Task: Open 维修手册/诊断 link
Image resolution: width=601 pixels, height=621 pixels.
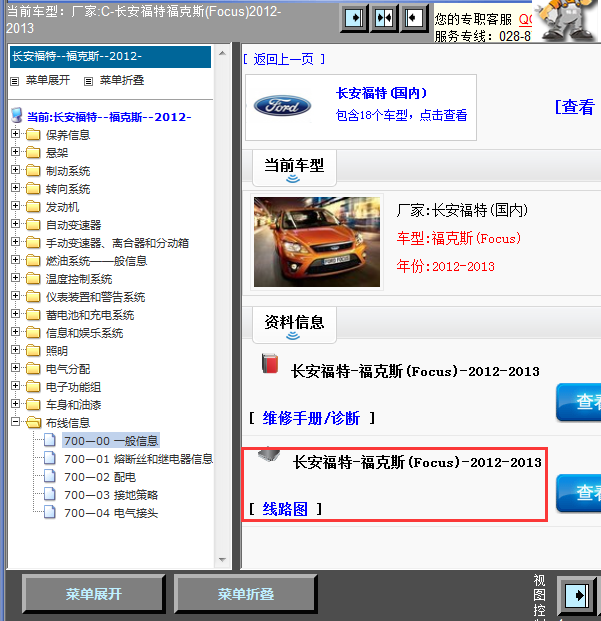Action: point(311,418)
